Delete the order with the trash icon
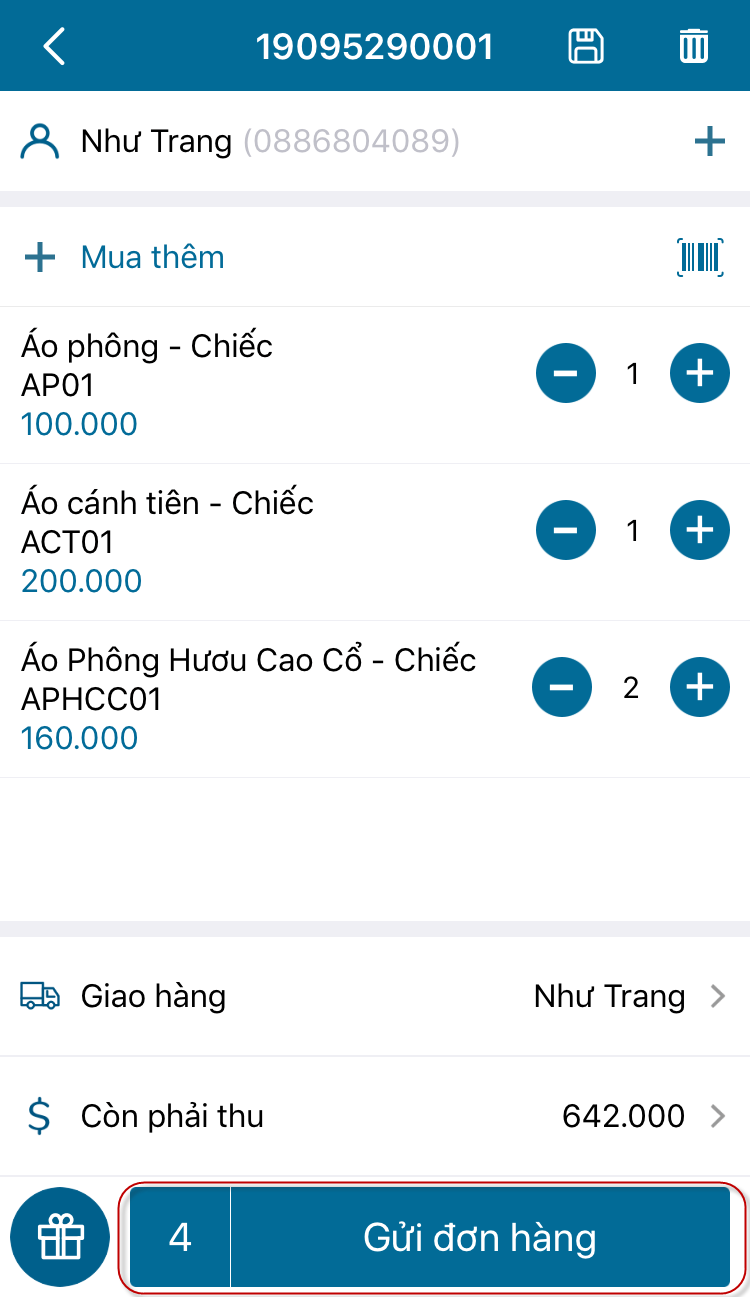Viewport: 750px width, 1297px height. click(x=694, y=47)
